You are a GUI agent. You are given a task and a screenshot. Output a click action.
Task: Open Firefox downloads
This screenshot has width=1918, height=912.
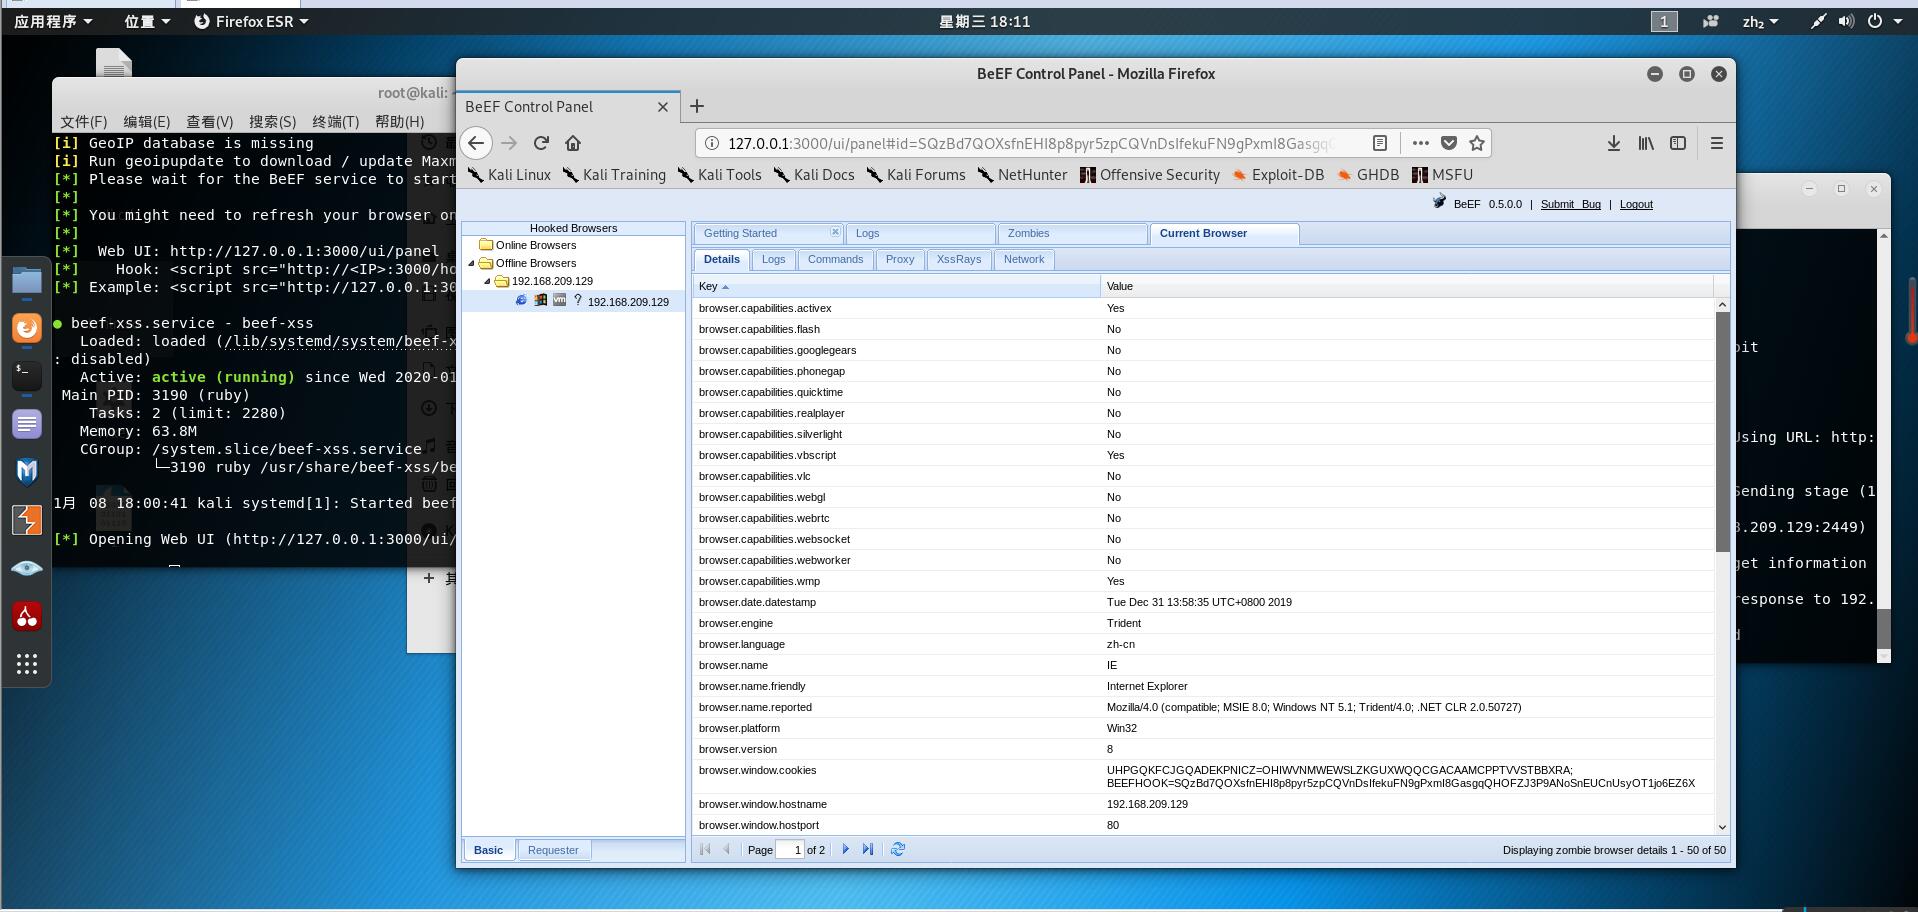[x=1614, y=143]
